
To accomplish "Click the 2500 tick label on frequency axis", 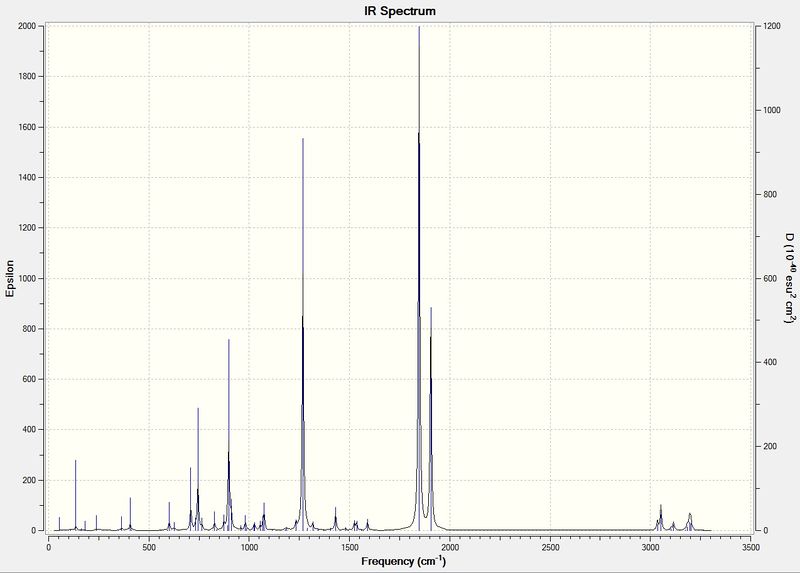I will tap(551, 547).
